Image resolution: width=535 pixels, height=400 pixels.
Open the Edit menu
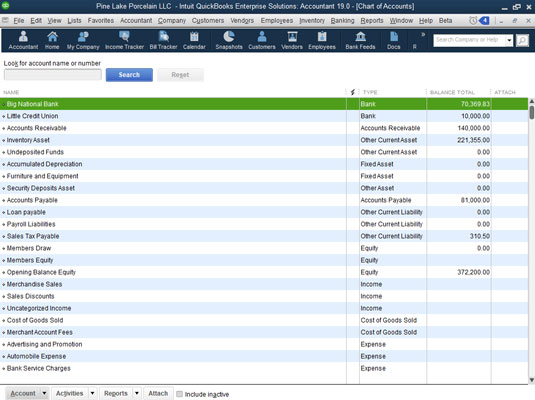click(36, 20)
